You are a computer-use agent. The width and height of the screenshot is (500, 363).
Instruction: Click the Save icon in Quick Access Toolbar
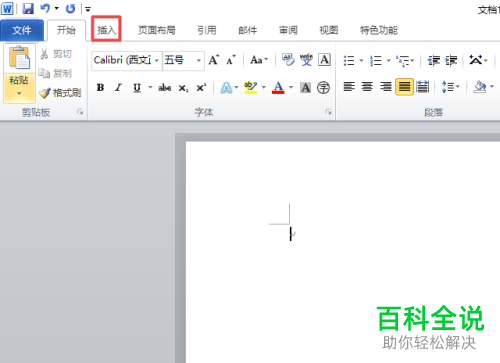pos(28,9)
